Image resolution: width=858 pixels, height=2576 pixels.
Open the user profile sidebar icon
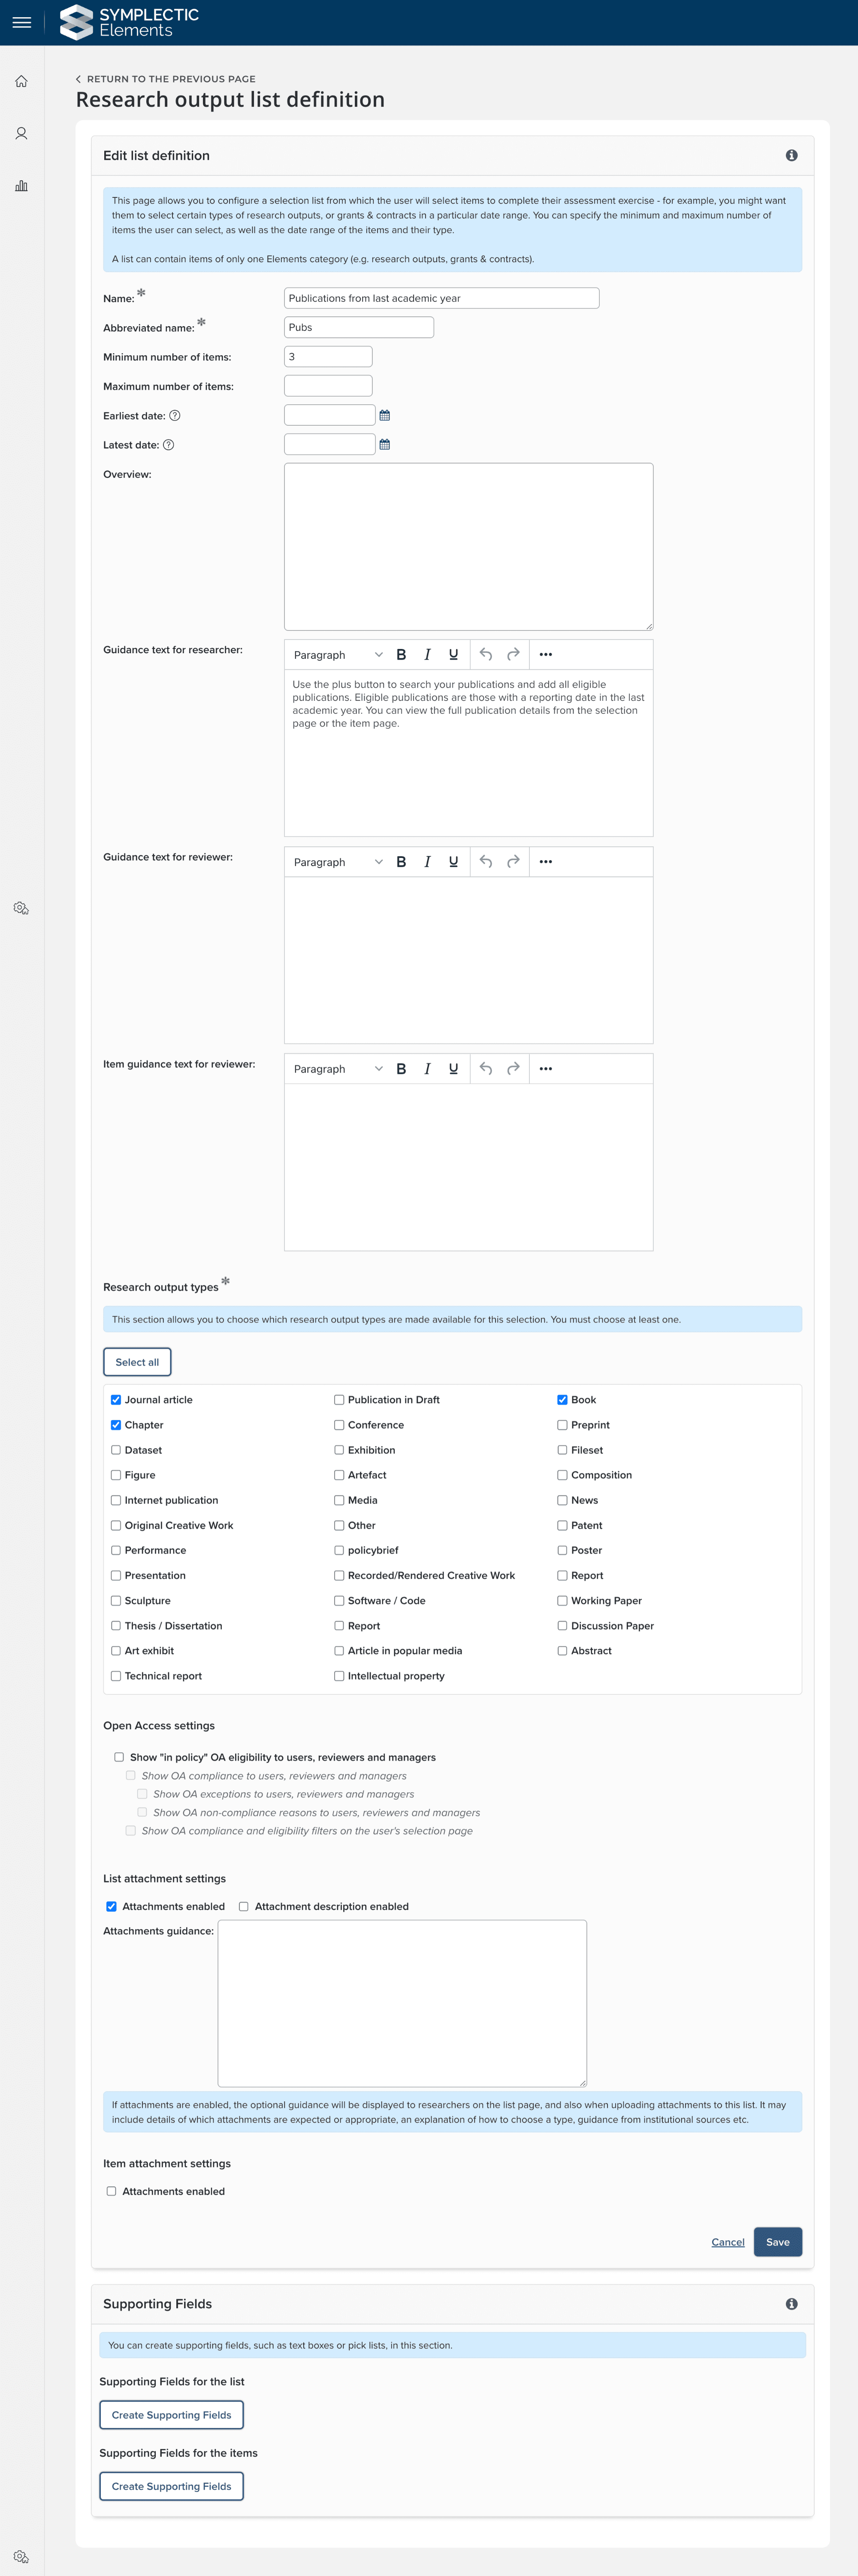[x=21, y=134]
